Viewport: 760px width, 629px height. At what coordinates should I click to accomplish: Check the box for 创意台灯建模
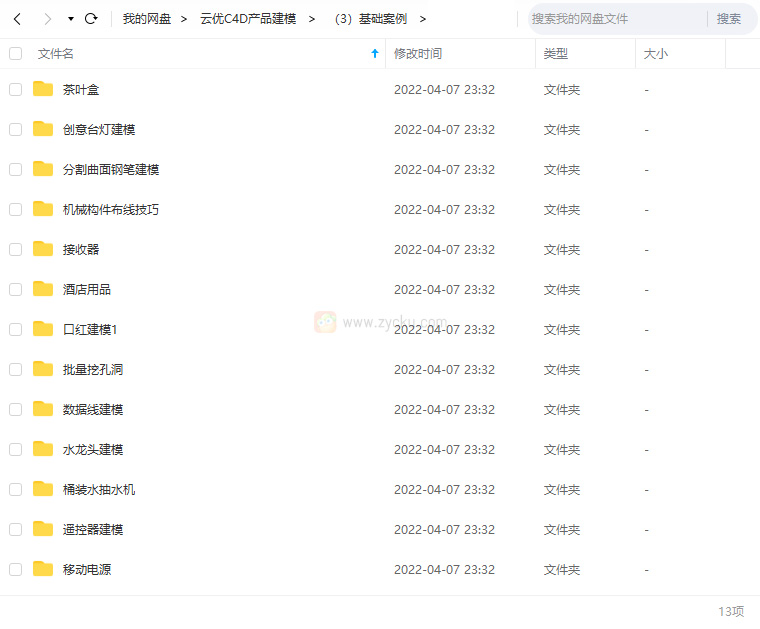point(16,129)
